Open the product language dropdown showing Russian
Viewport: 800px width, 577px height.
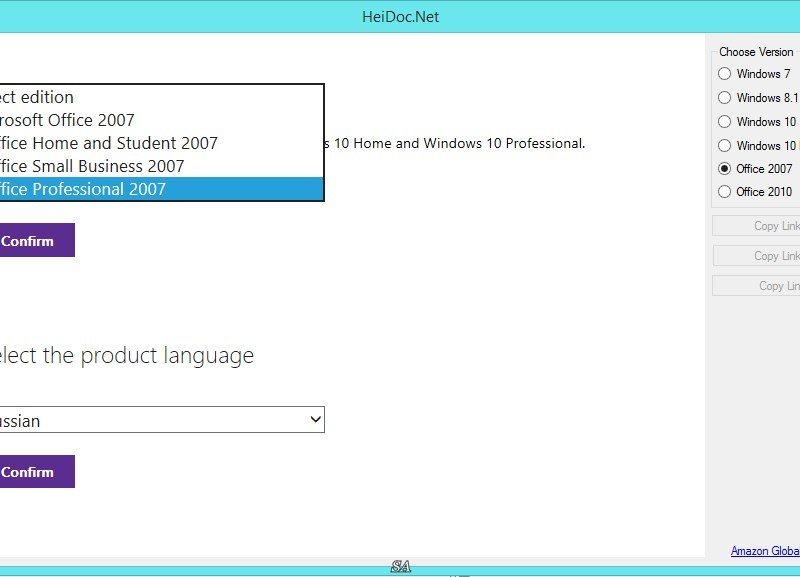tap(162, 420)
